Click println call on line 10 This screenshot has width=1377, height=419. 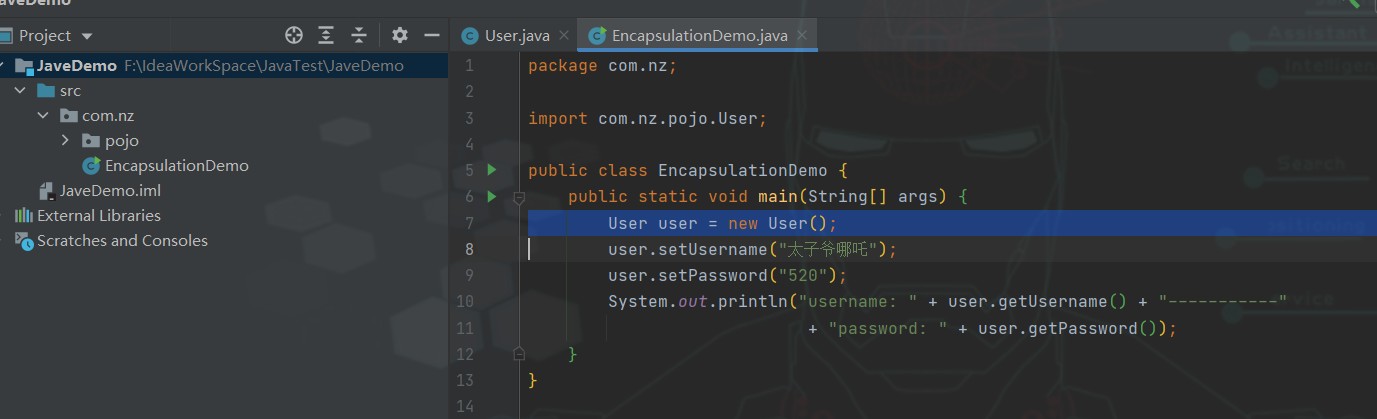click(752, 301)
